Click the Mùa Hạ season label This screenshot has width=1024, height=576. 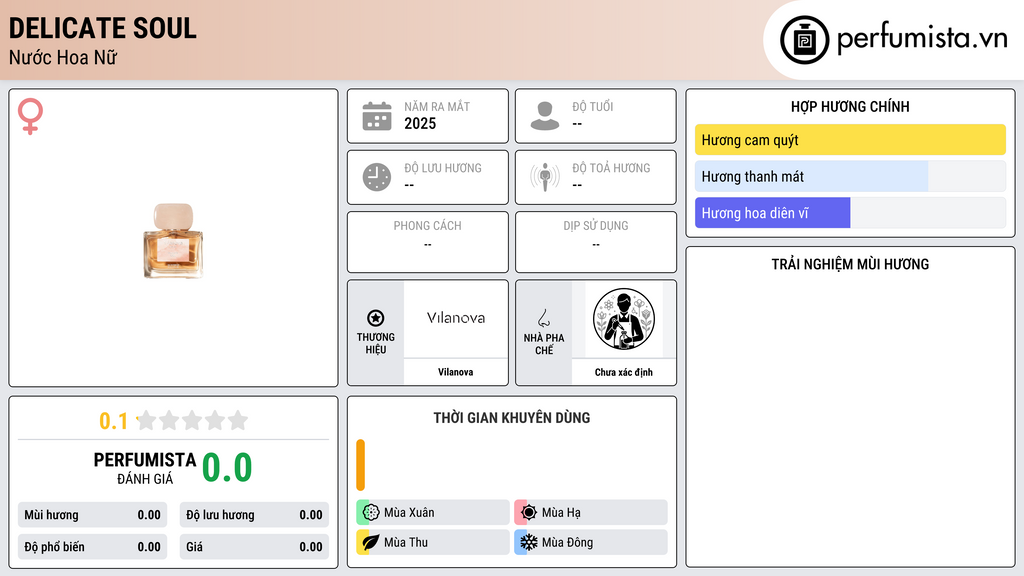(x=561, y=513)
